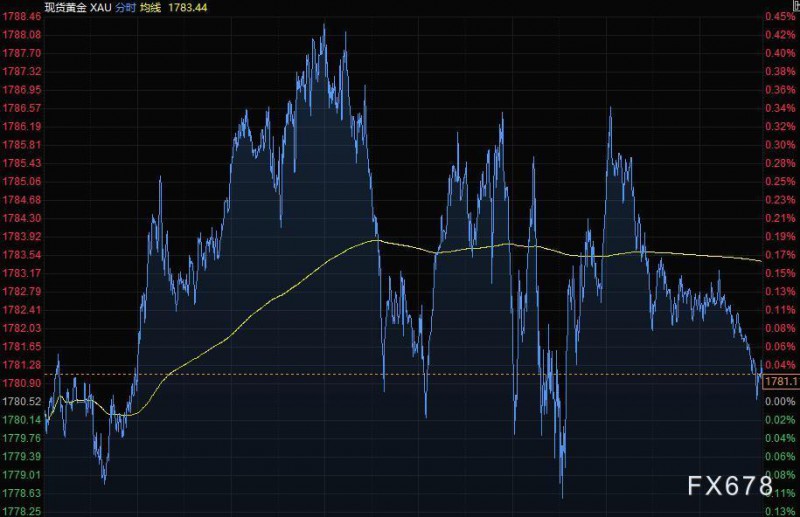Click the green price label 1780.14
This screenshot has height=517, width=800.
point(21,420)
